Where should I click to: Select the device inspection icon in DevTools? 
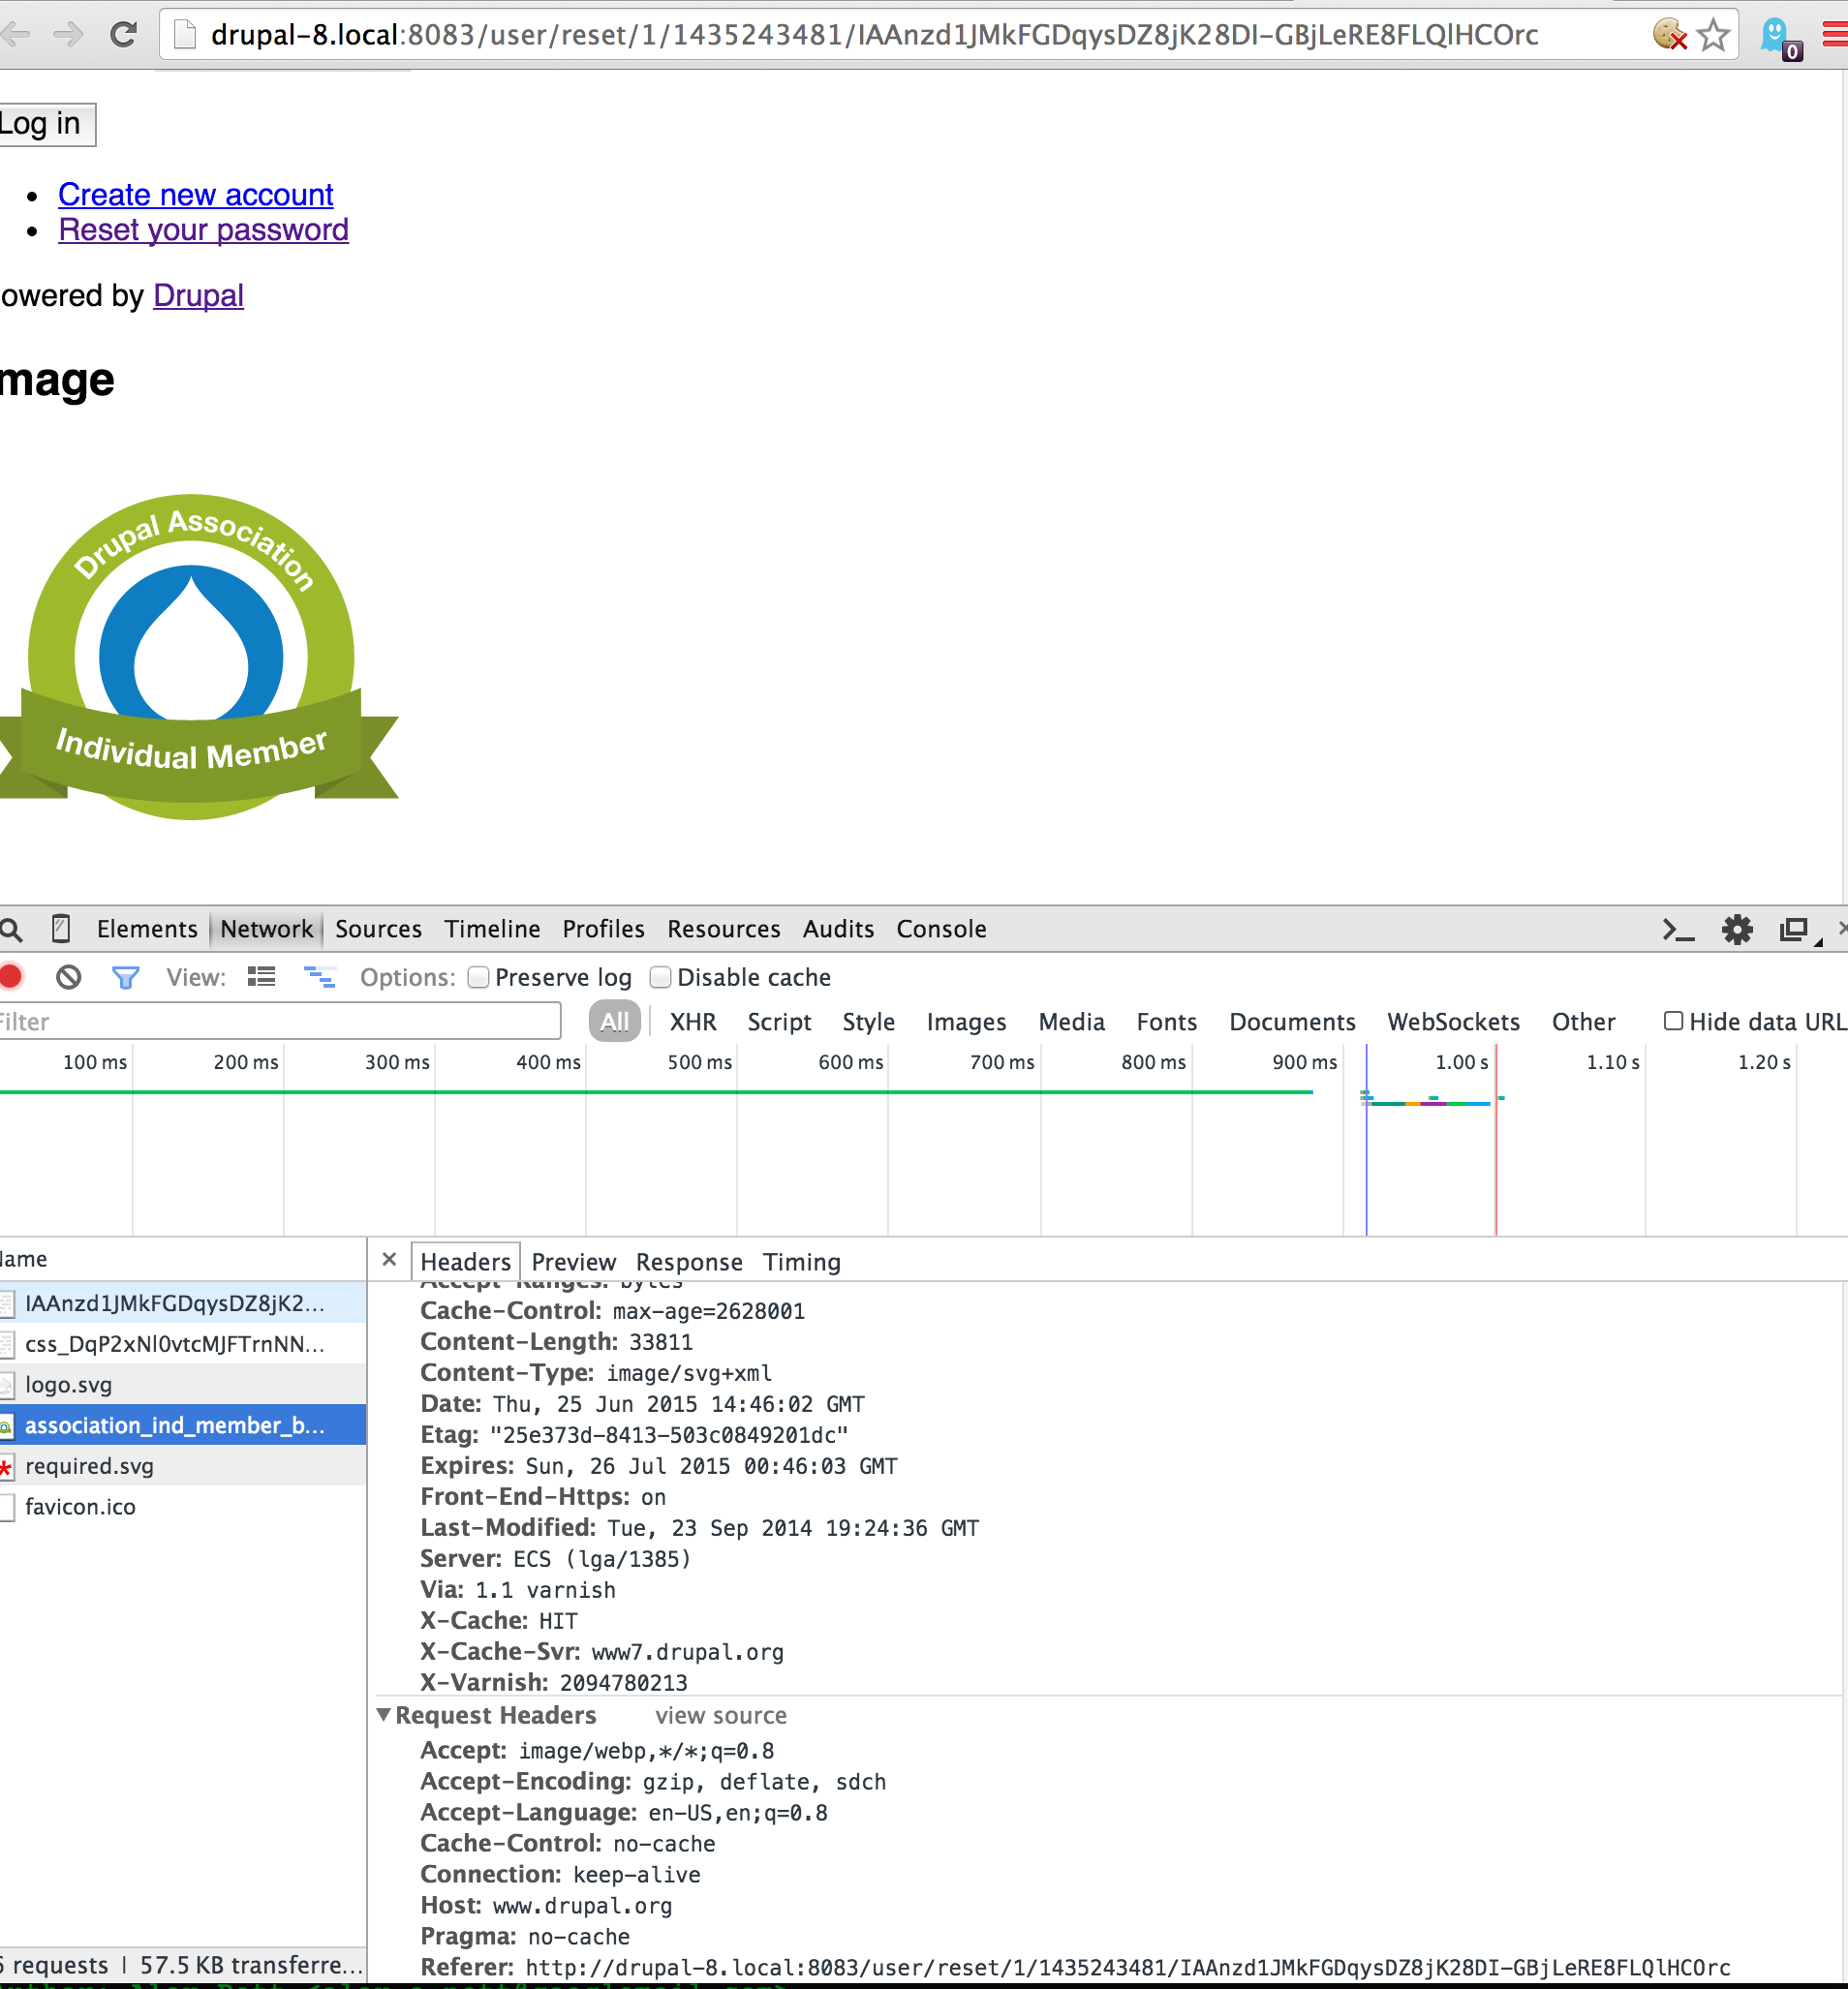pyautogui.click(x=60, y=929)
